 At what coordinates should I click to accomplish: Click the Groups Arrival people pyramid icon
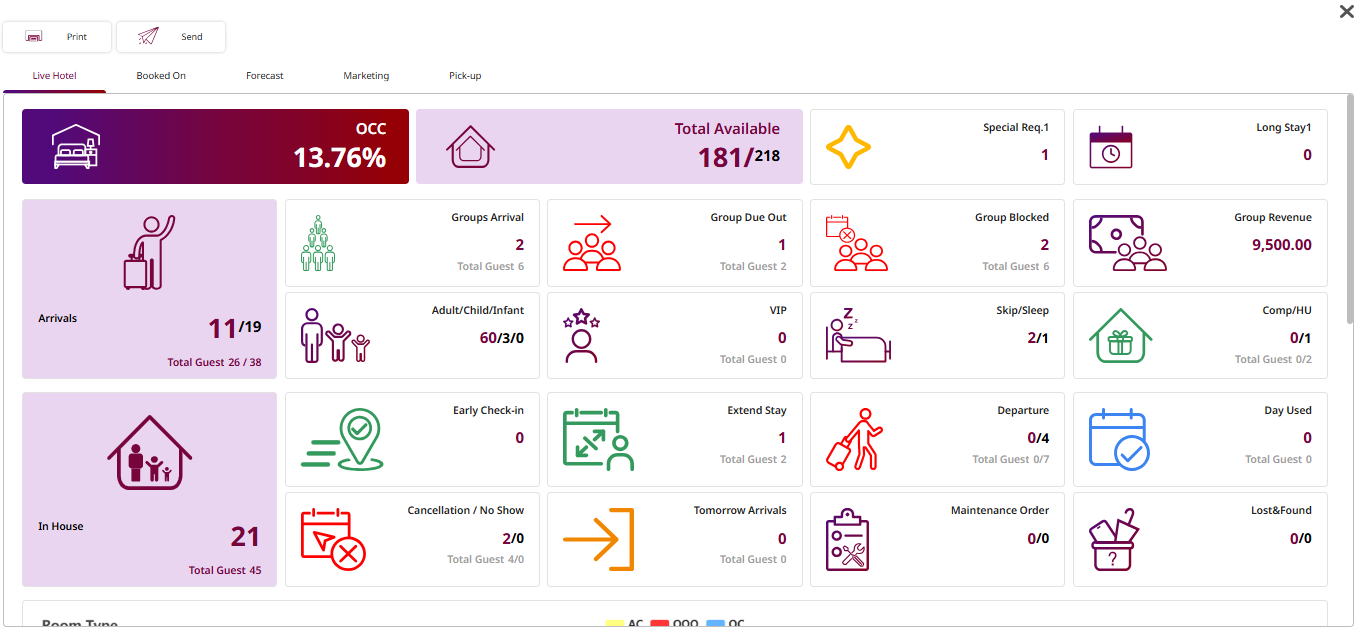click(318, 243)
